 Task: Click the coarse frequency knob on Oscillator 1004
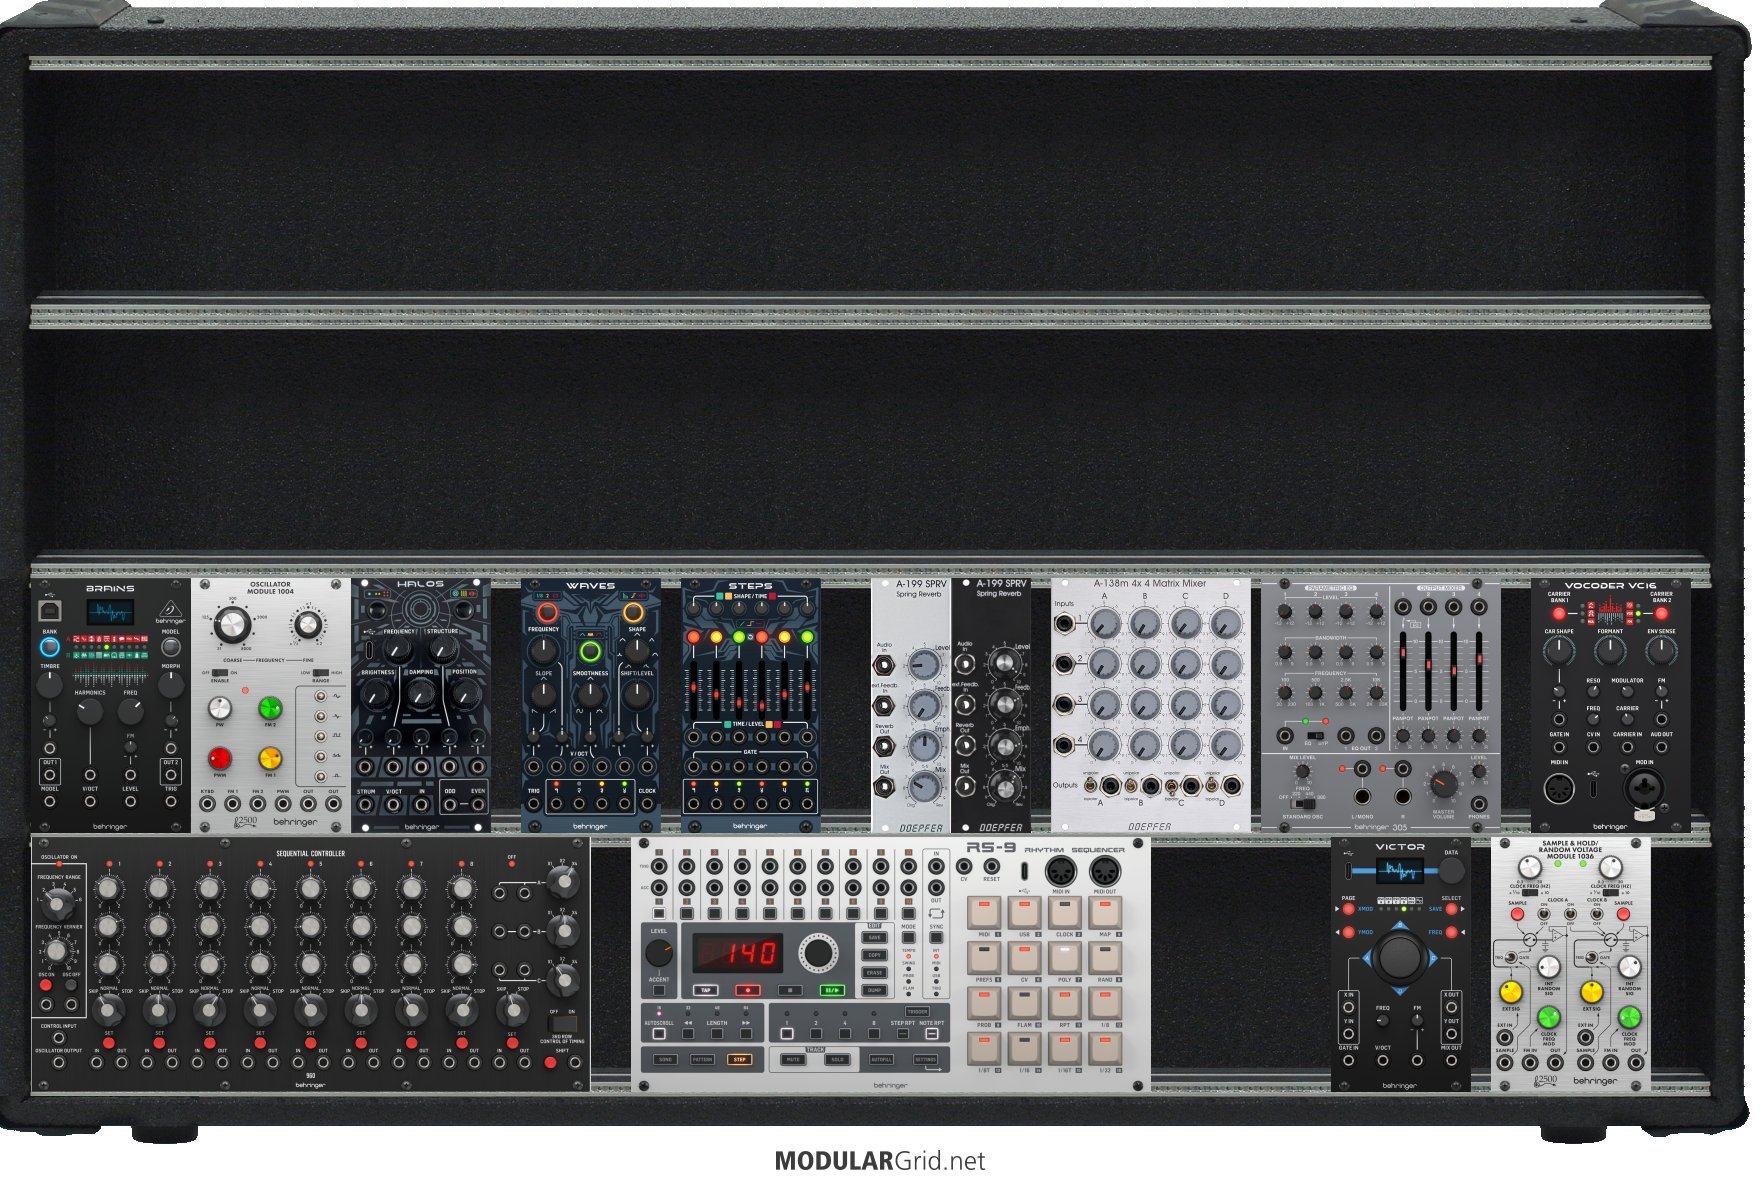click(231, 625)
